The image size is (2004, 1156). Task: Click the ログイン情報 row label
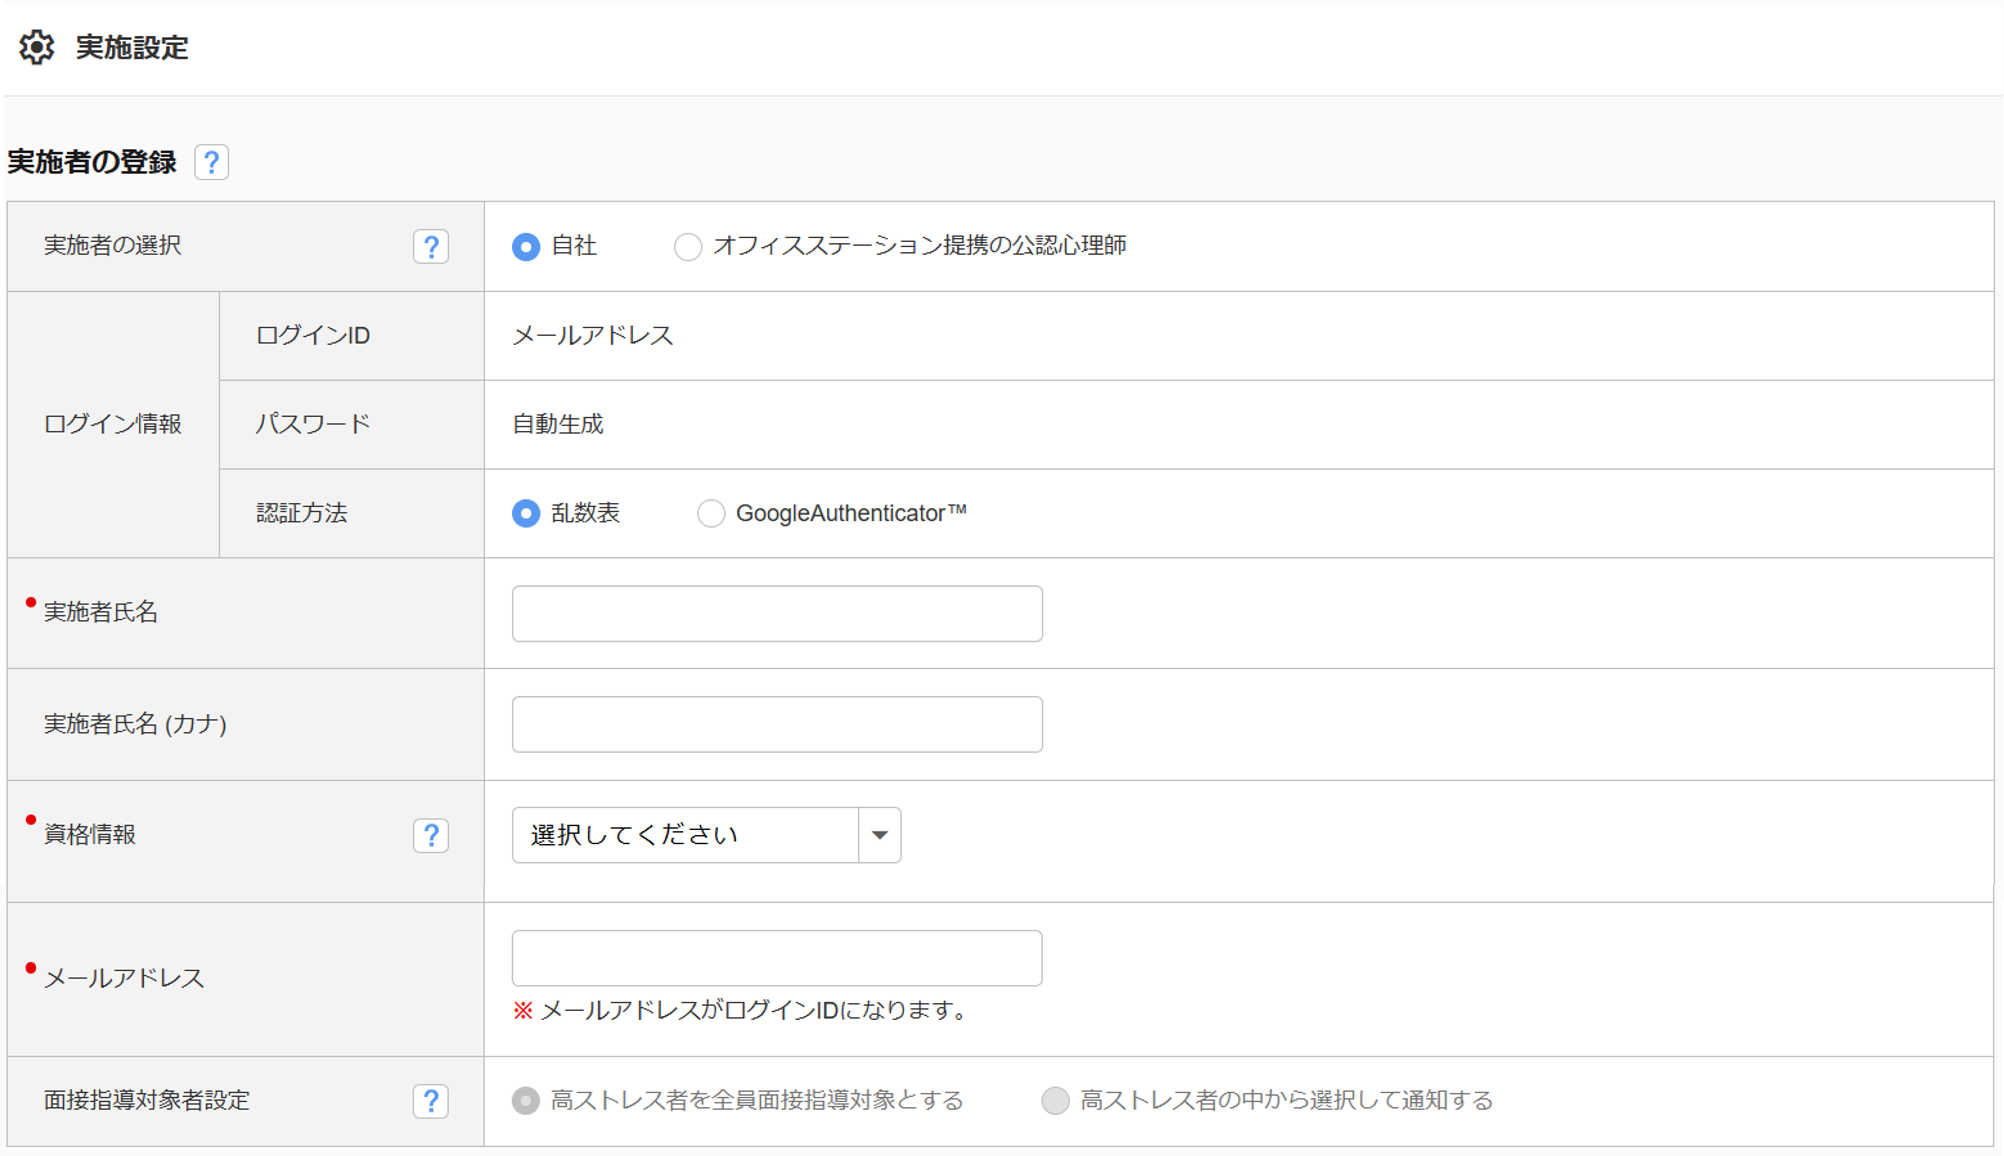(x=112, y=424)
